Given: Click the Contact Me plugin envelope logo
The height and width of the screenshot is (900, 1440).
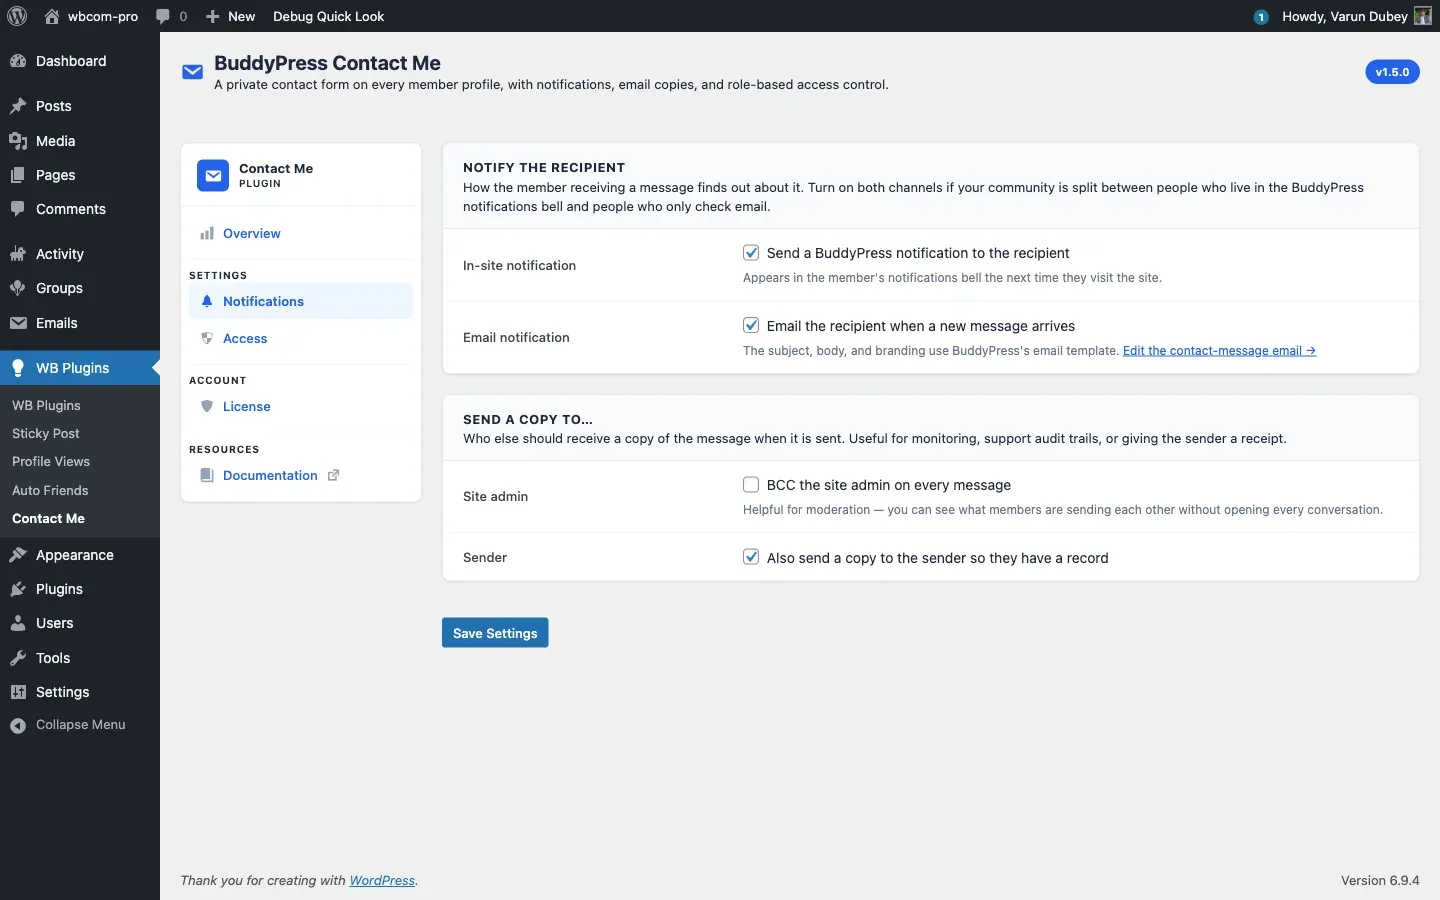Looking at the screenshot, I should tap(213, 176).
